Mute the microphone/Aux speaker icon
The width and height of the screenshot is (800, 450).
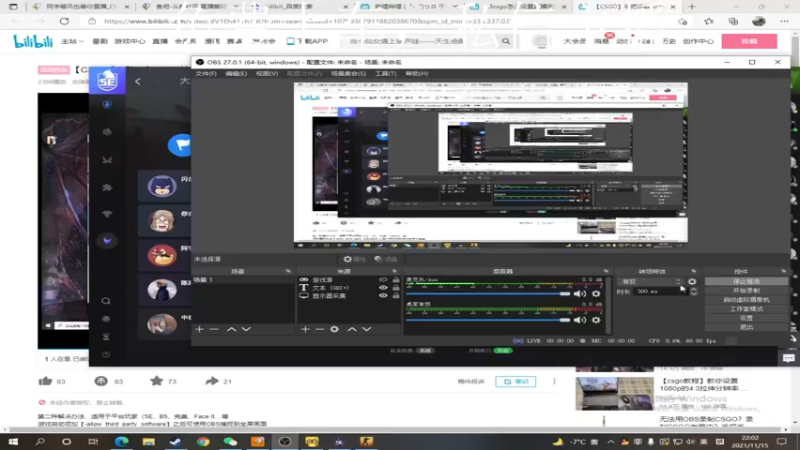pyautogui.click(x=580, y=294)
